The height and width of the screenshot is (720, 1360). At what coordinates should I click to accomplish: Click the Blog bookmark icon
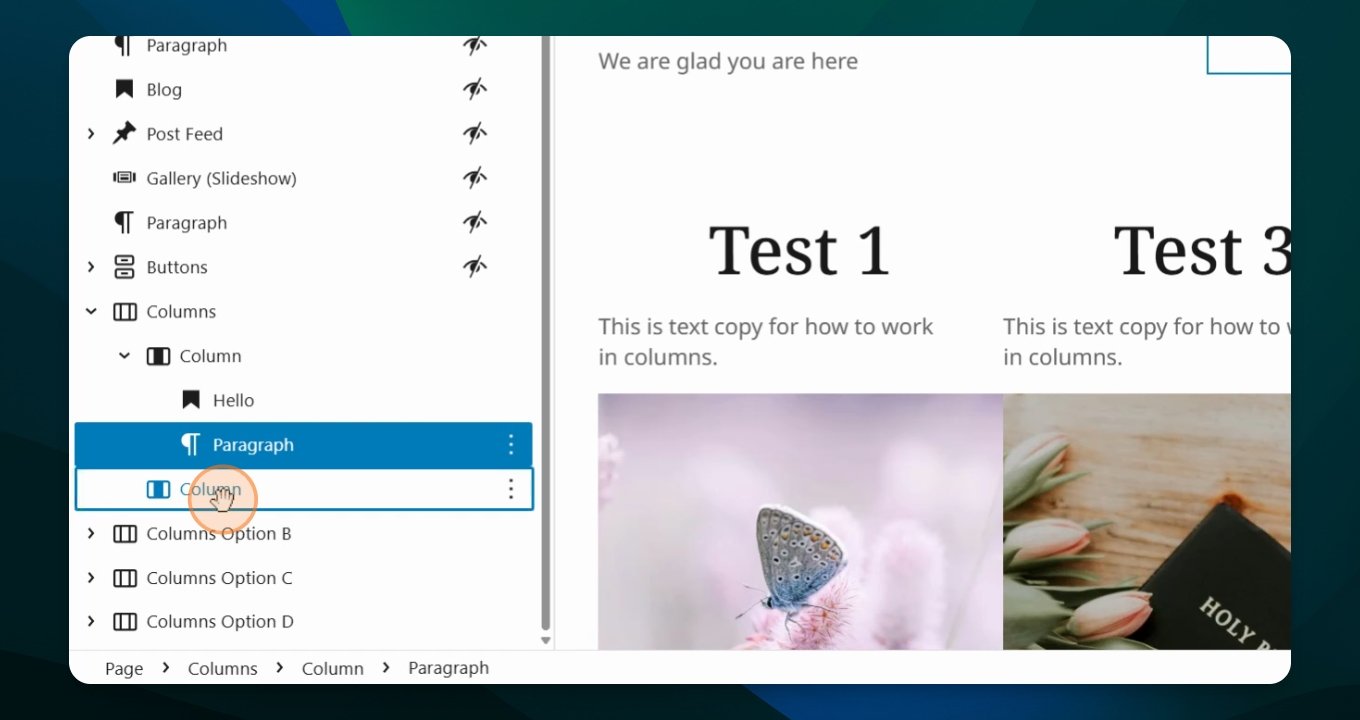[124, 89]
